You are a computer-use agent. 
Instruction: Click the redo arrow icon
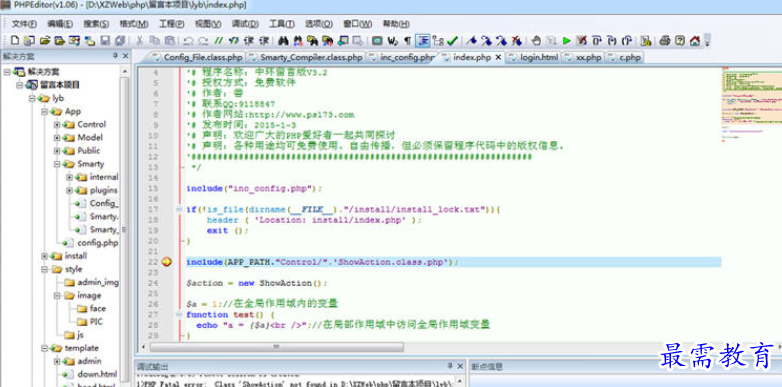point(203,40)
